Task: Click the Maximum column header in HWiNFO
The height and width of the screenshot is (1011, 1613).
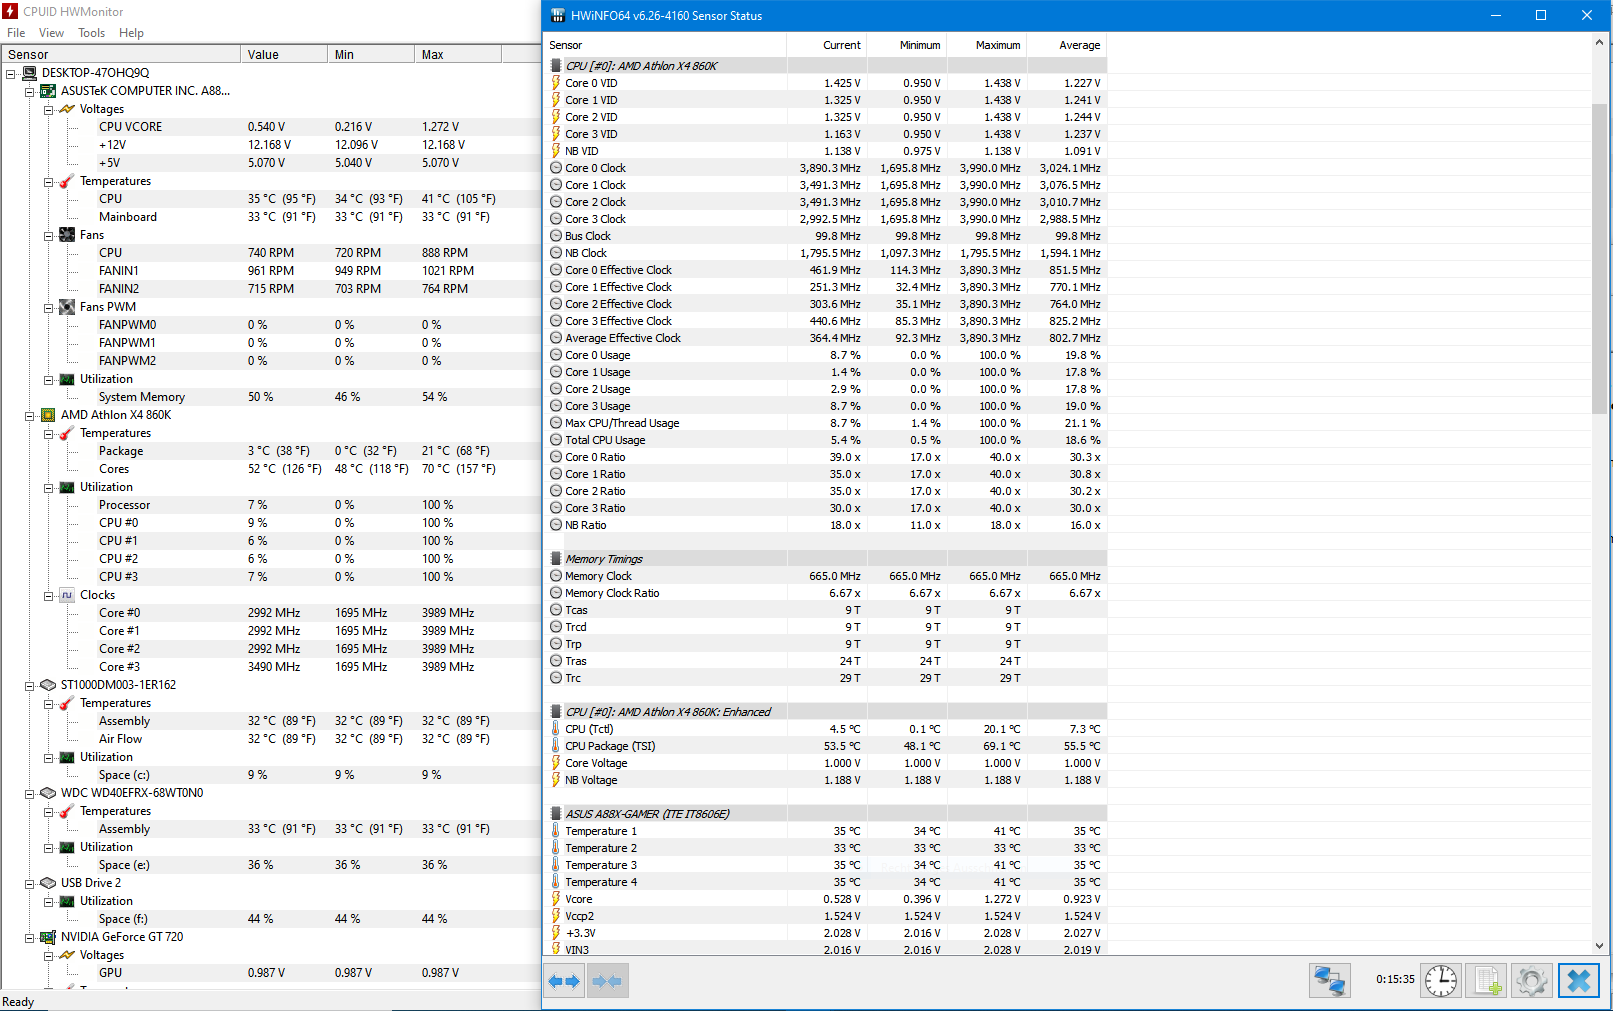Action: [986, 45]
